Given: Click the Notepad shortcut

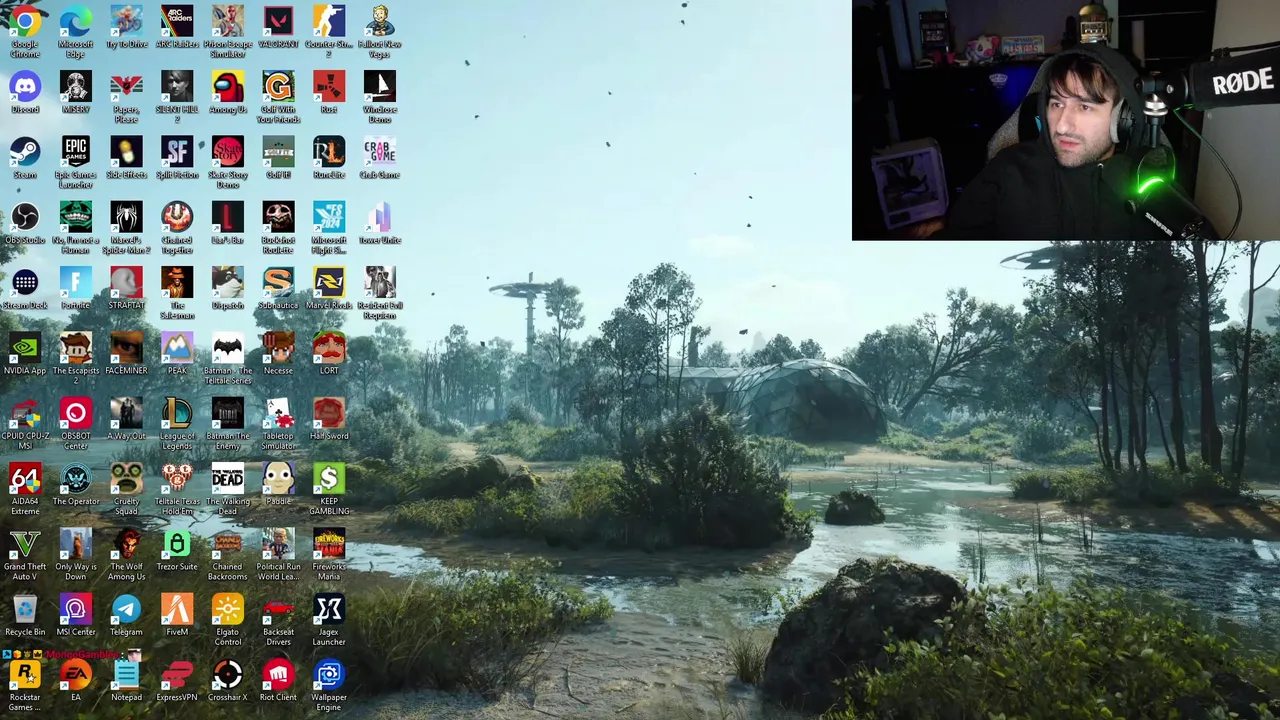Looking at the screenshot, I should [x=126, y=675].
